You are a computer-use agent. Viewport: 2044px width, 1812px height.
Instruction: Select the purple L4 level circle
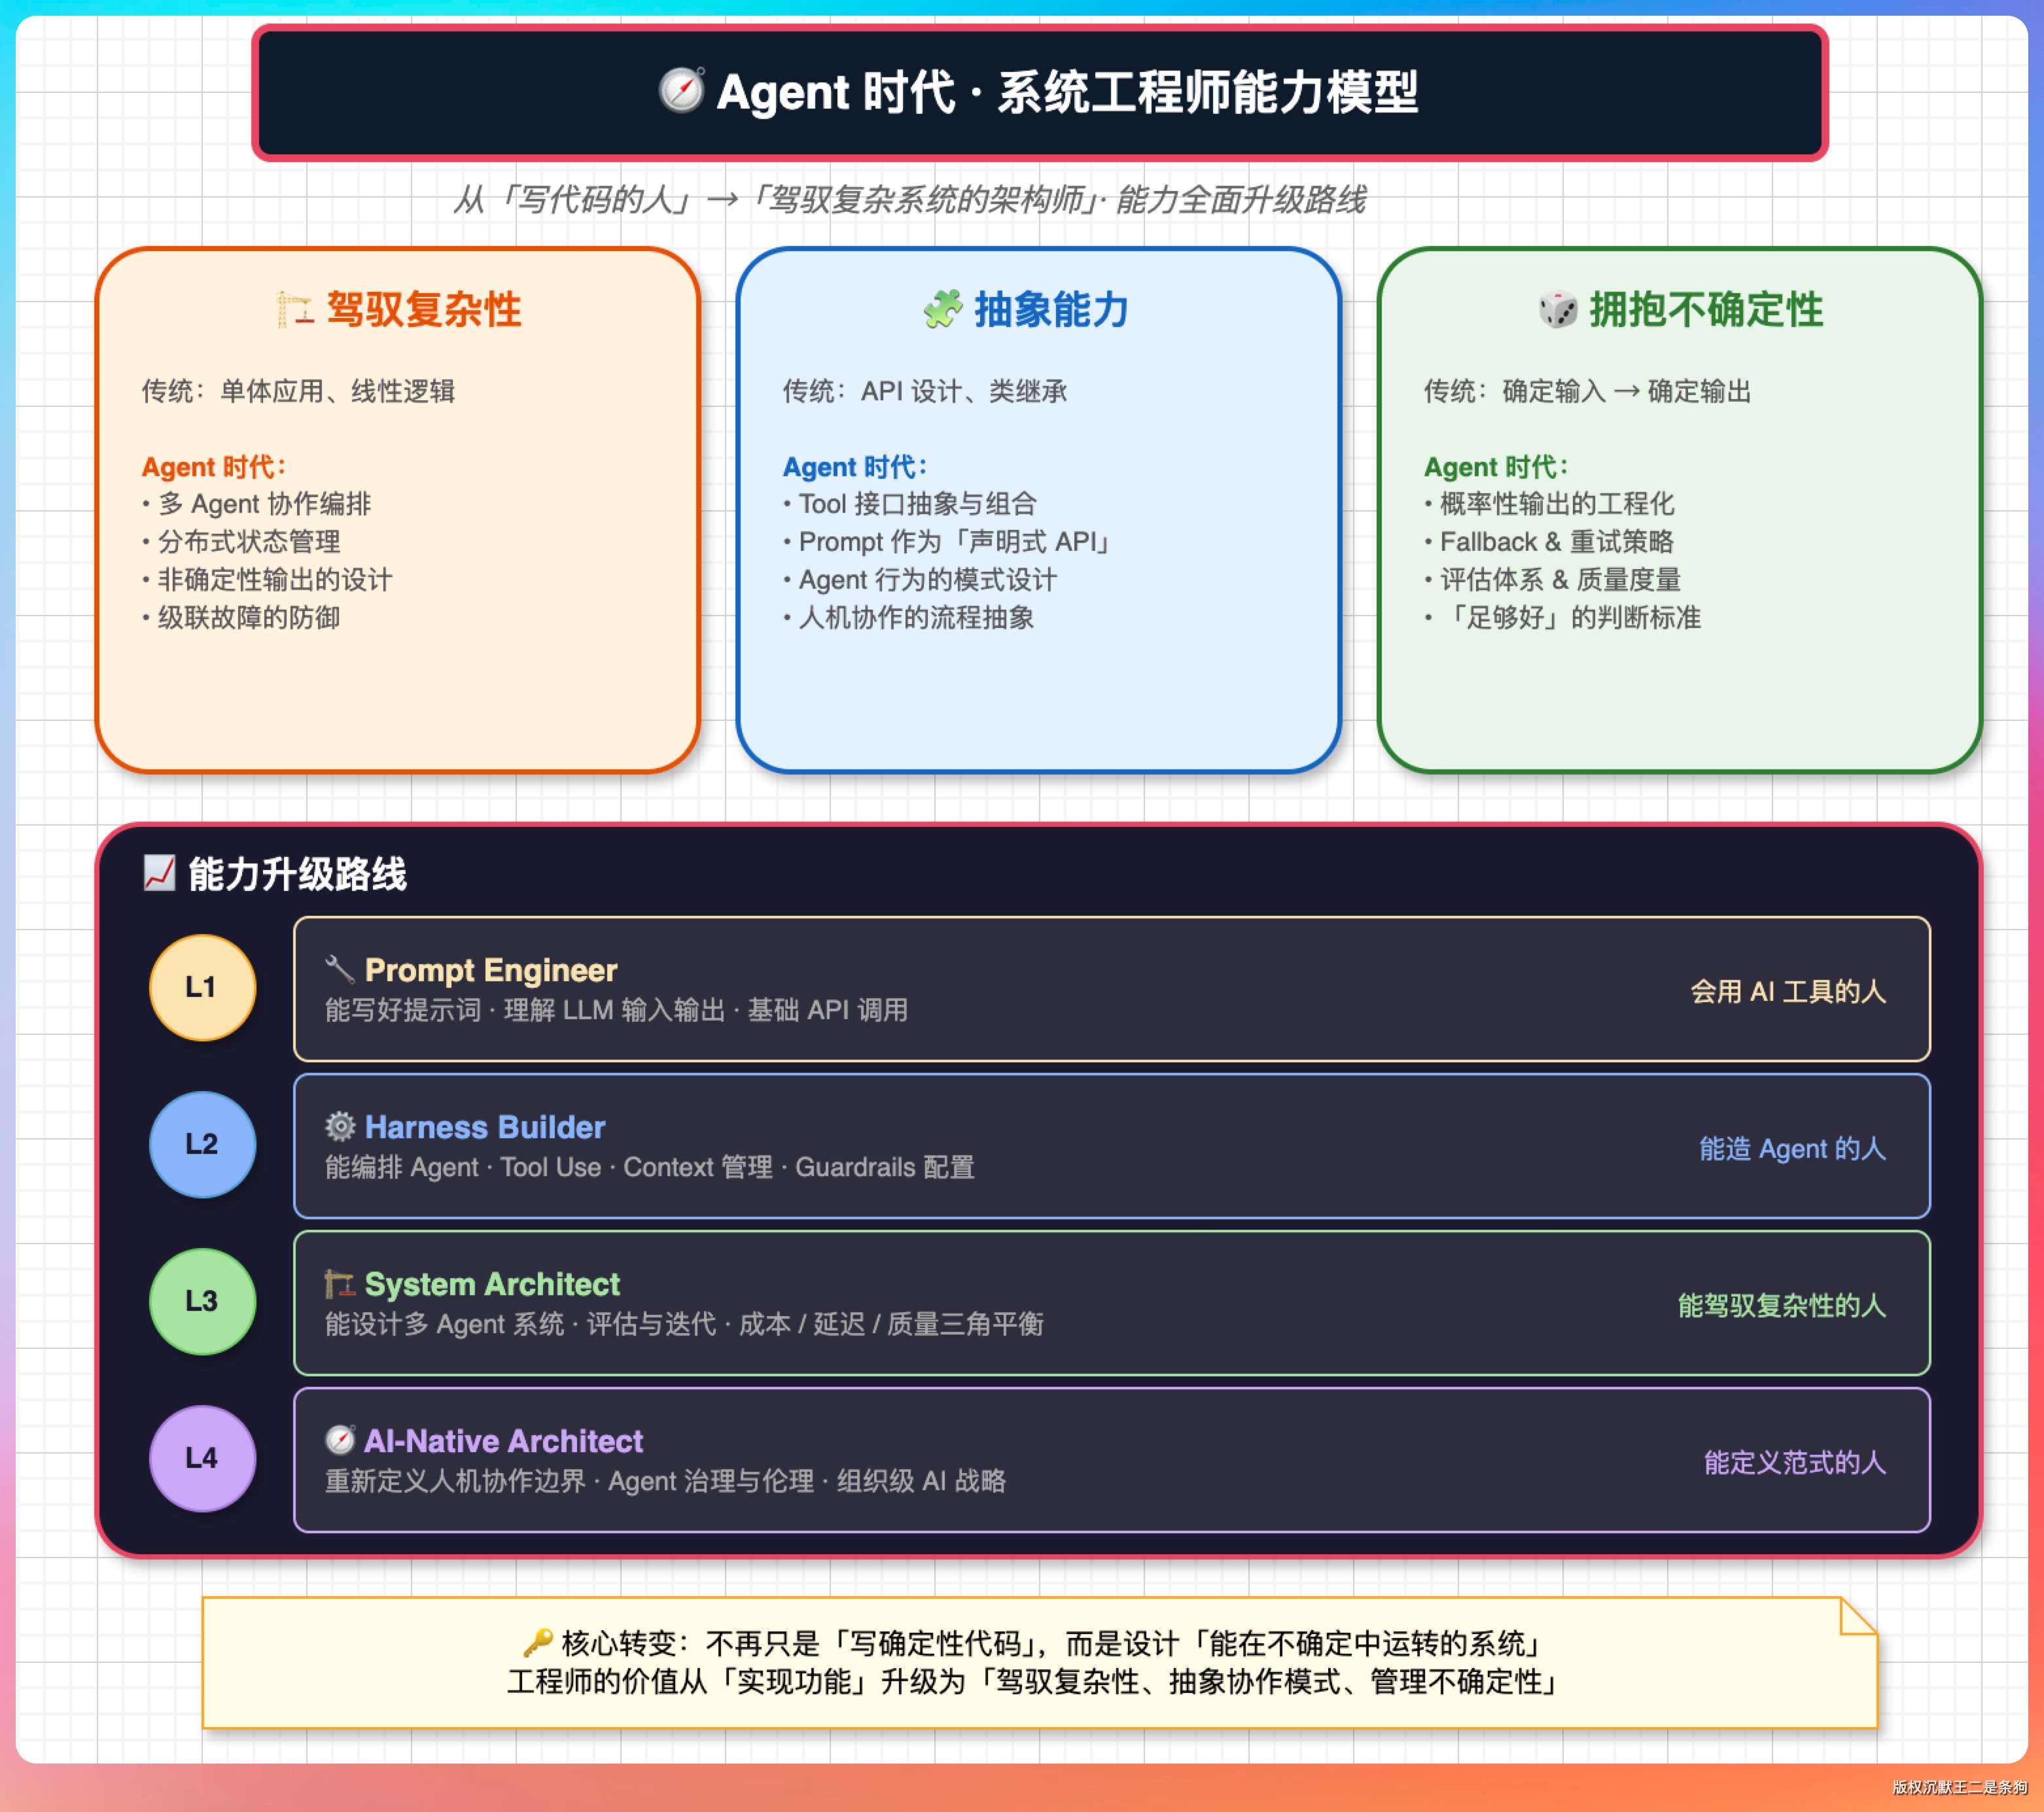202,1458
